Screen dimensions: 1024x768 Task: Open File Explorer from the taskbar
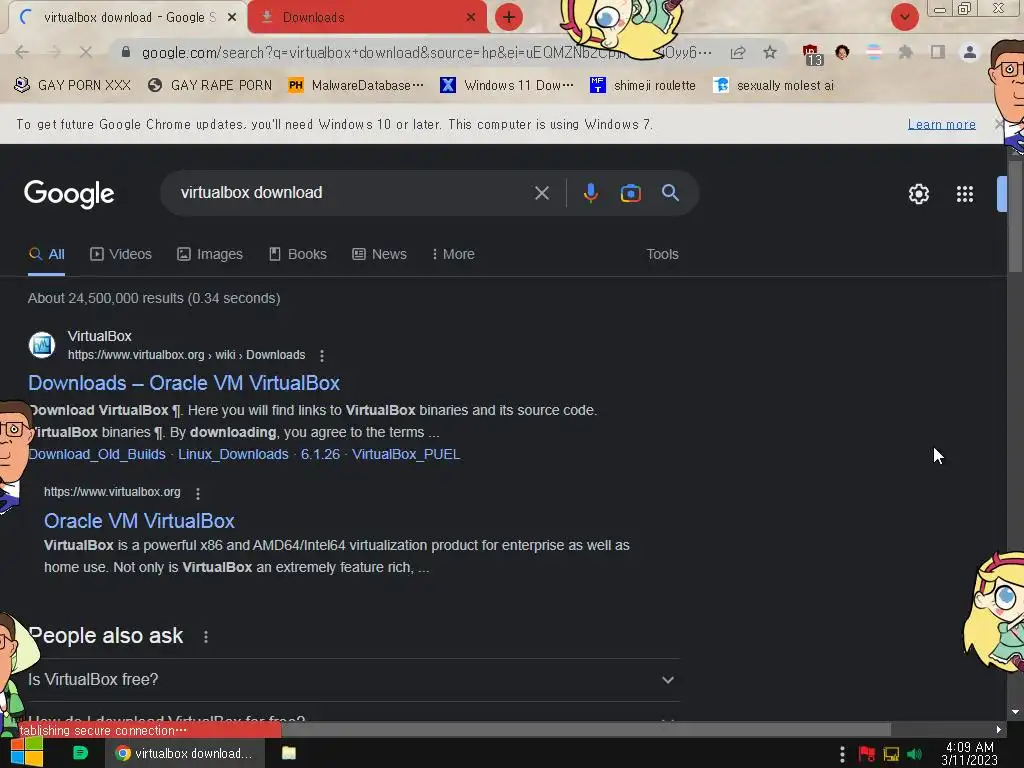pyautogui.click(x=289, y=753)
